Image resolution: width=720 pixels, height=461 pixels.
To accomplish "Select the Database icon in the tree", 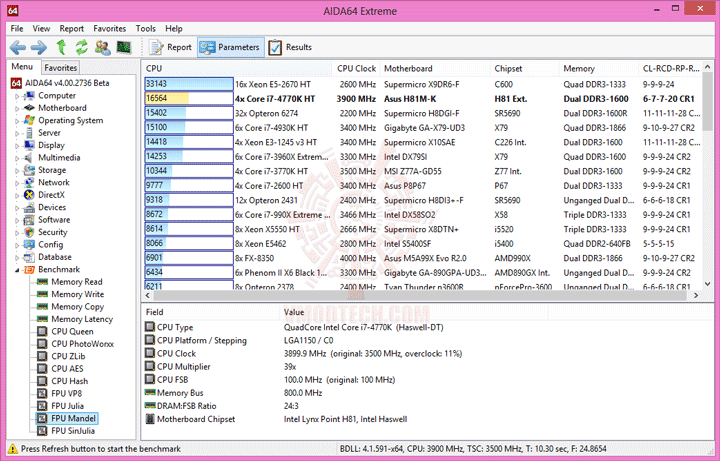I will pyautogui.click(x=29, y=257).
